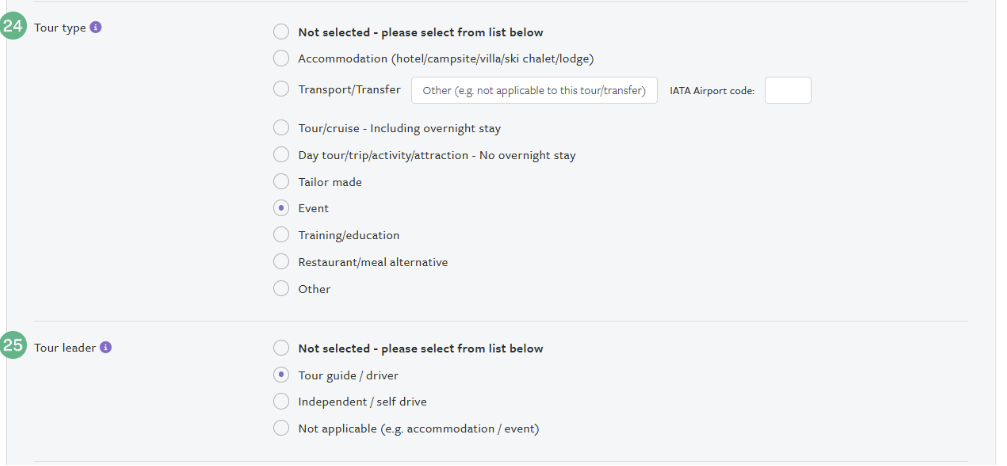Click the IATA Airport code field
1007x466 pixels.
click(x=788, y=91)
